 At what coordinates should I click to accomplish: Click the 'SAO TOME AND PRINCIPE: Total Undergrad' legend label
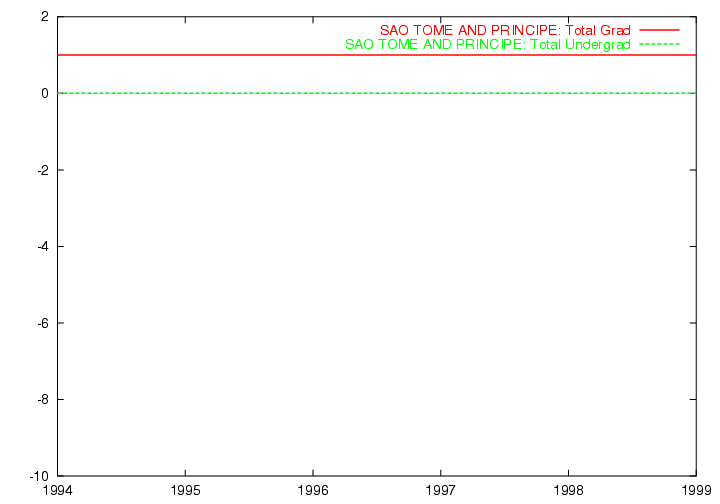pos(488,45)
